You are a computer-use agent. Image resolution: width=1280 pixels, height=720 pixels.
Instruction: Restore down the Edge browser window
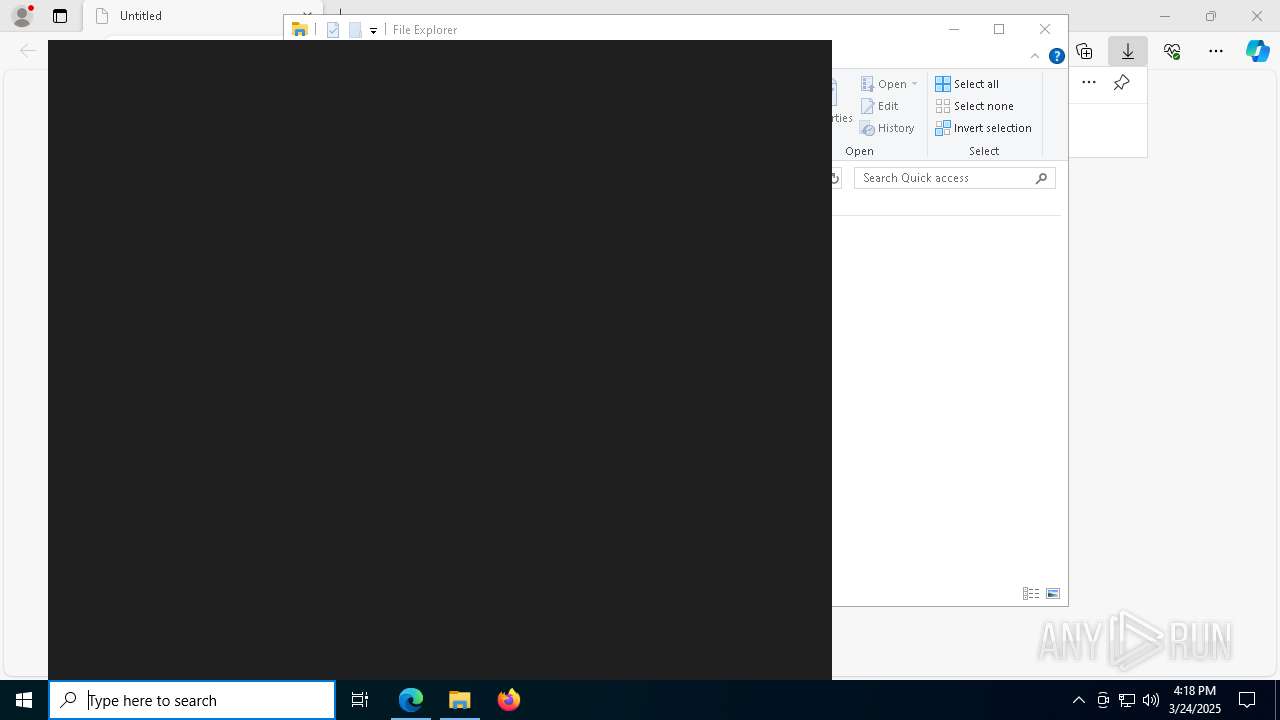[x=1211, y=16]
